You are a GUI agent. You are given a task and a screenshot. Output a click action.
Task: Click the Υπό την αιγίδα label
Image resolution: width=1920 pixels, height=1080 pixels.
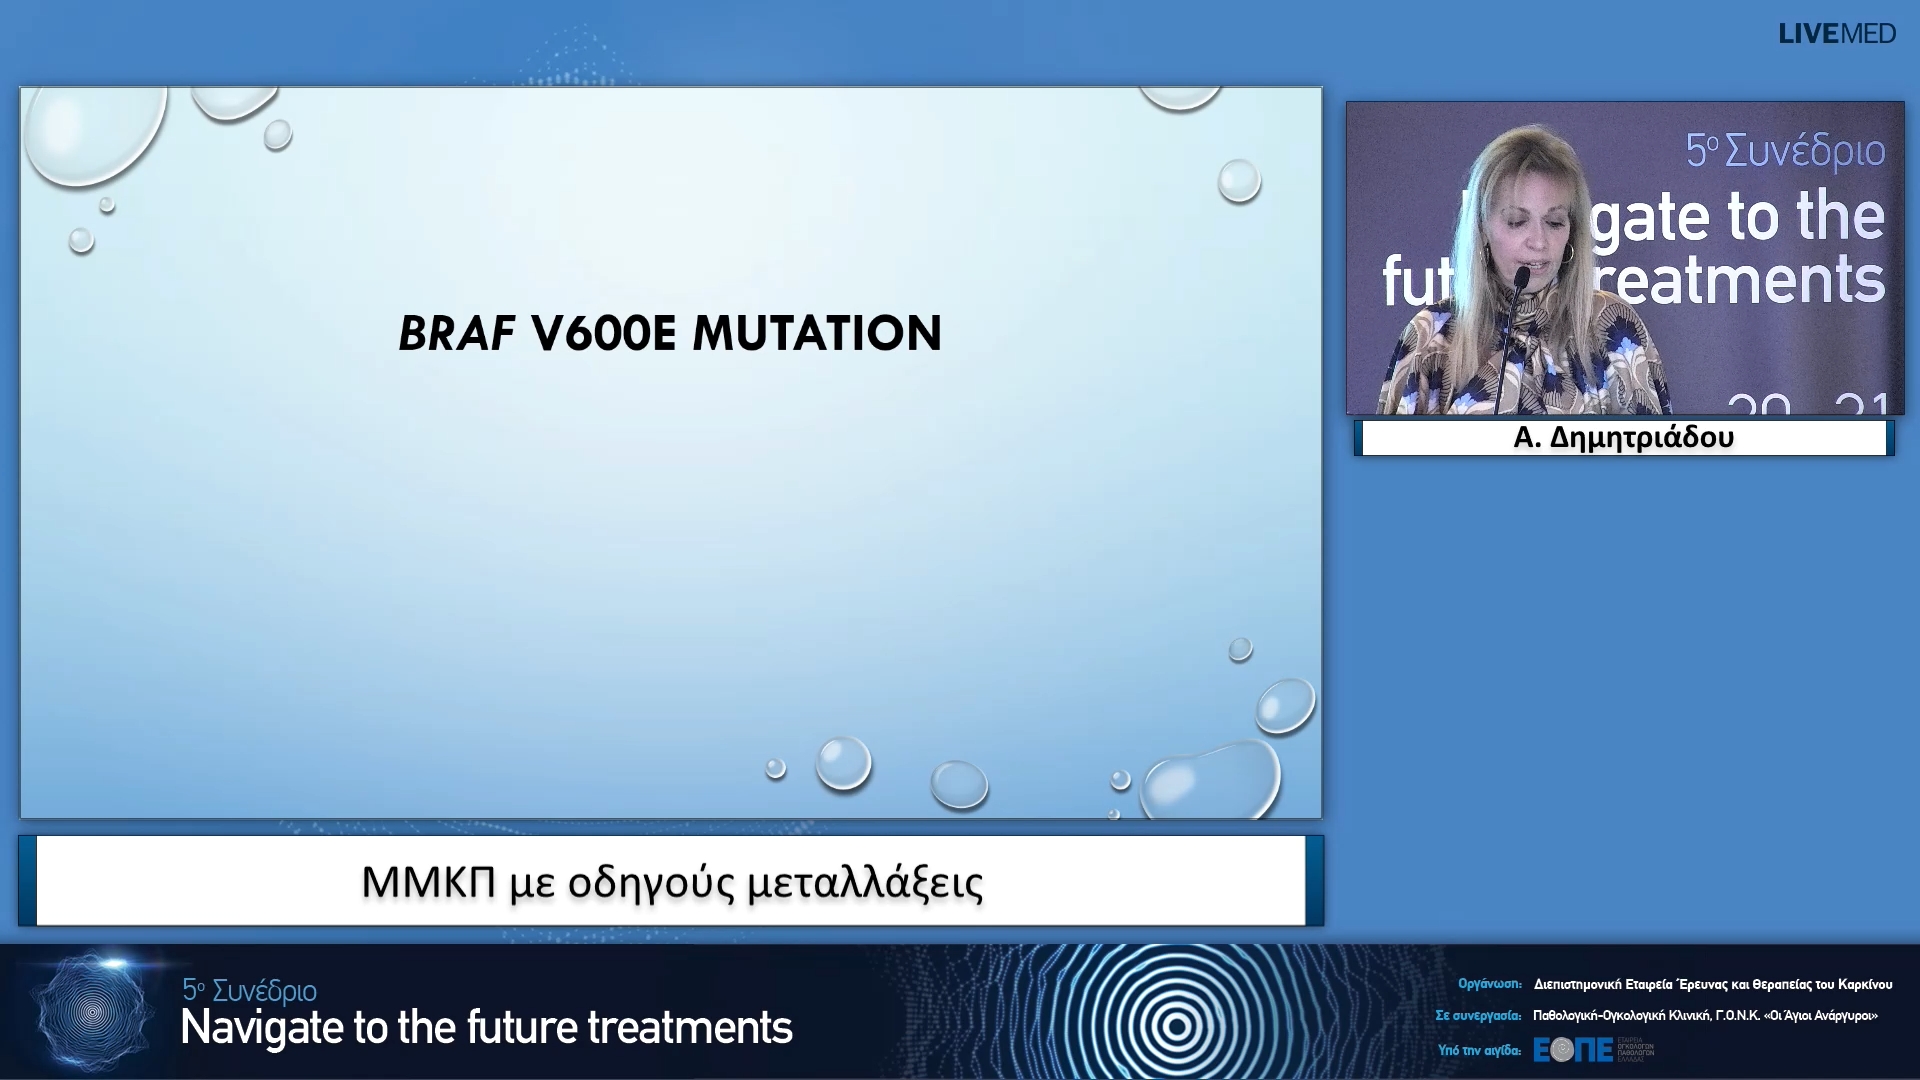coord(1479,1050)
